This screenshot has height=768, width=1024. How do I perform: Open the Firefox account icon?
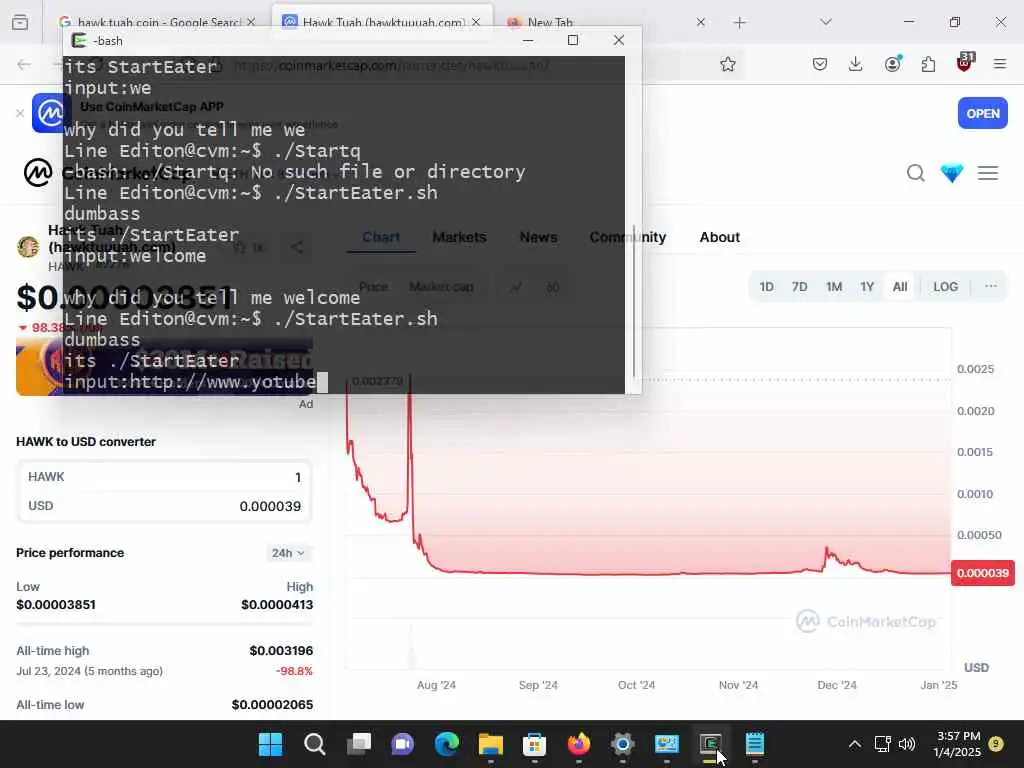pos(893,63)
